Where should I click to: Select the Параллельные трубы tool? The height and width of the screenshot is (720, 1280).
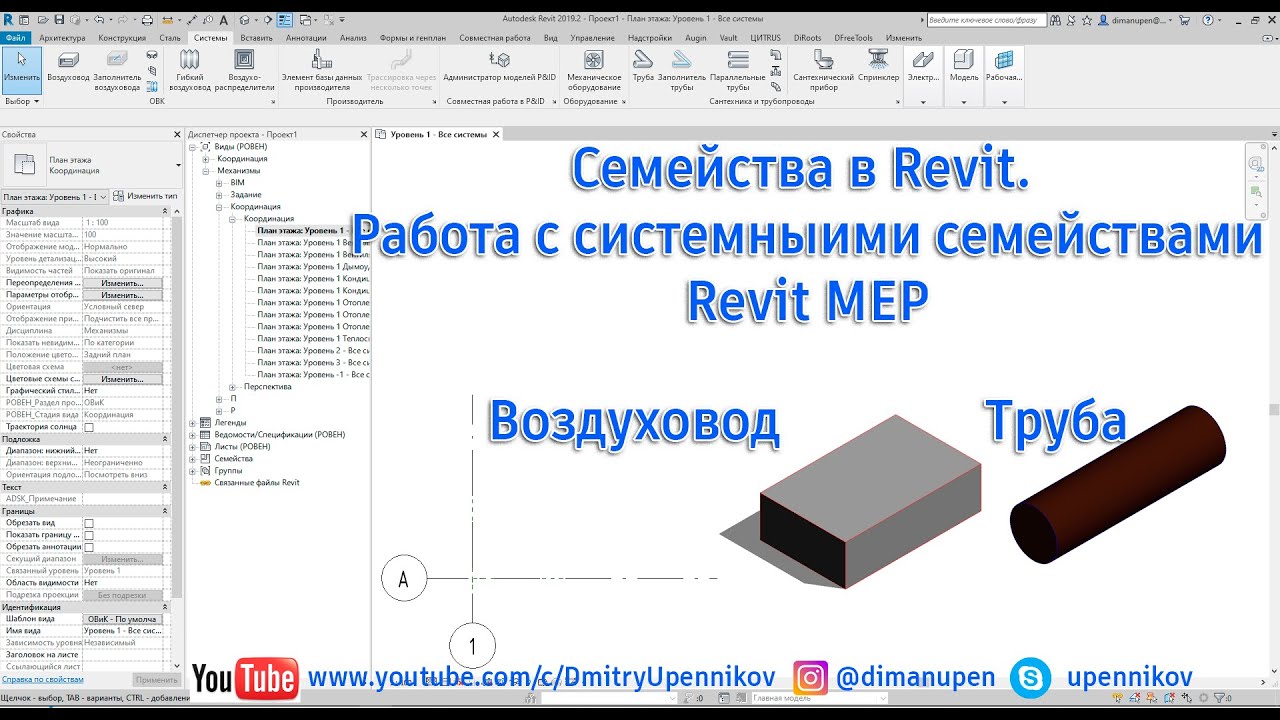click(738, 70)
